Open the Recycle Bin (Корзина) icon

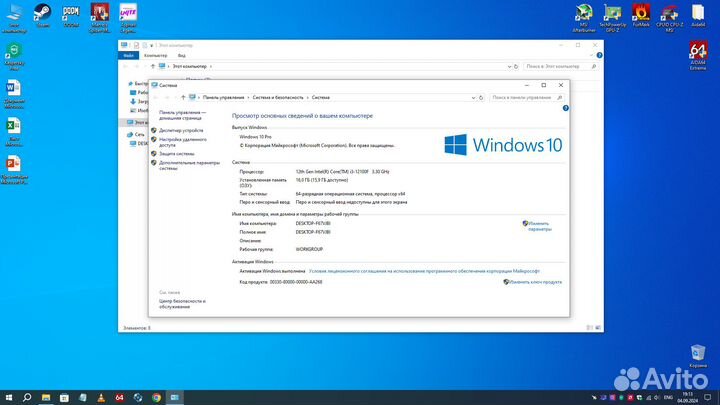[698, 355]
